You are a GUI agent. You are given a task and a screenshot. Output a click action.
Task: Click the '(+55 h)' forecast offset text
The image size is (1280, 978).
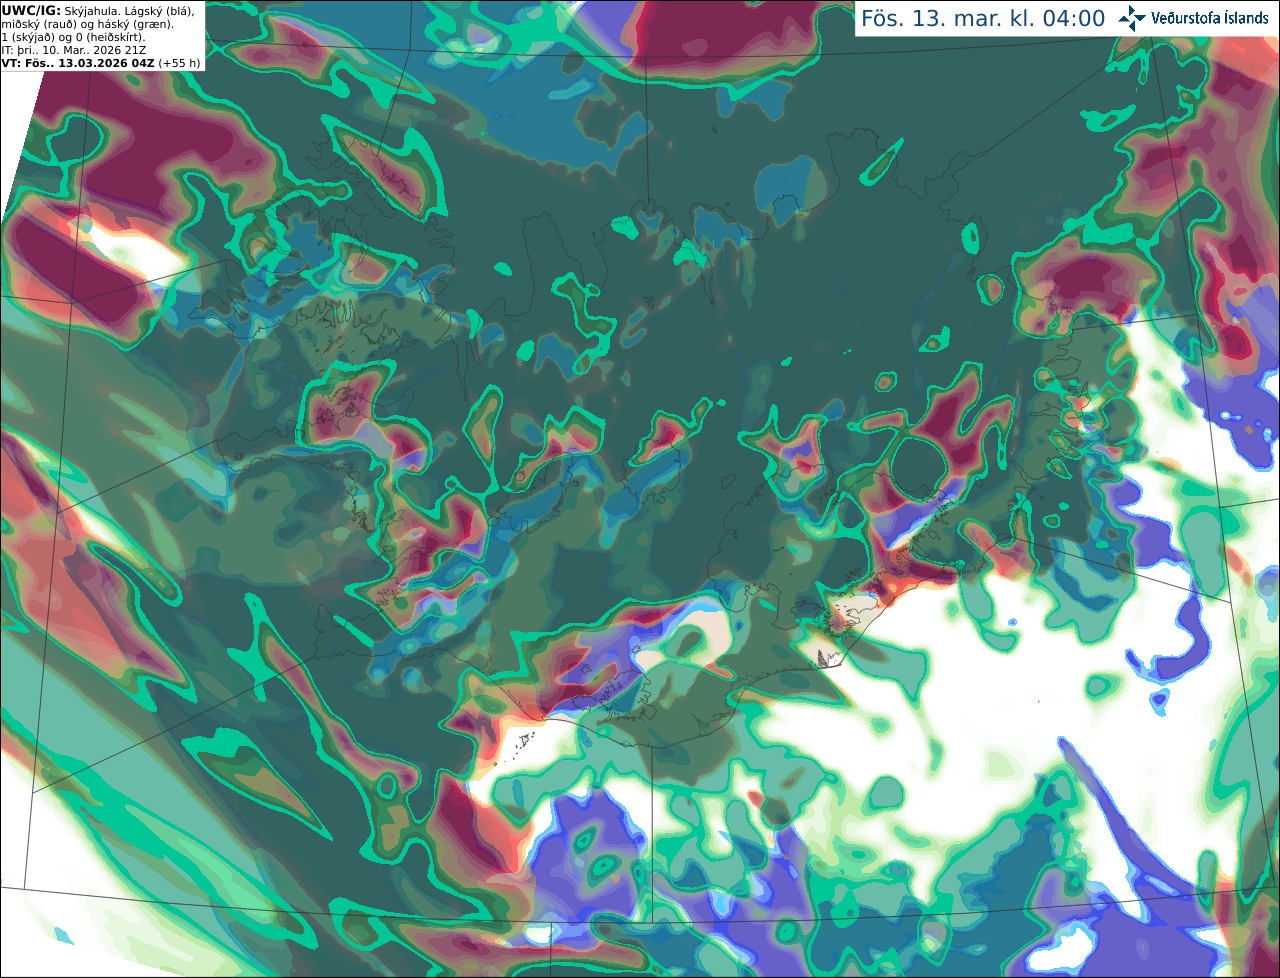click(x=179, y=63)
